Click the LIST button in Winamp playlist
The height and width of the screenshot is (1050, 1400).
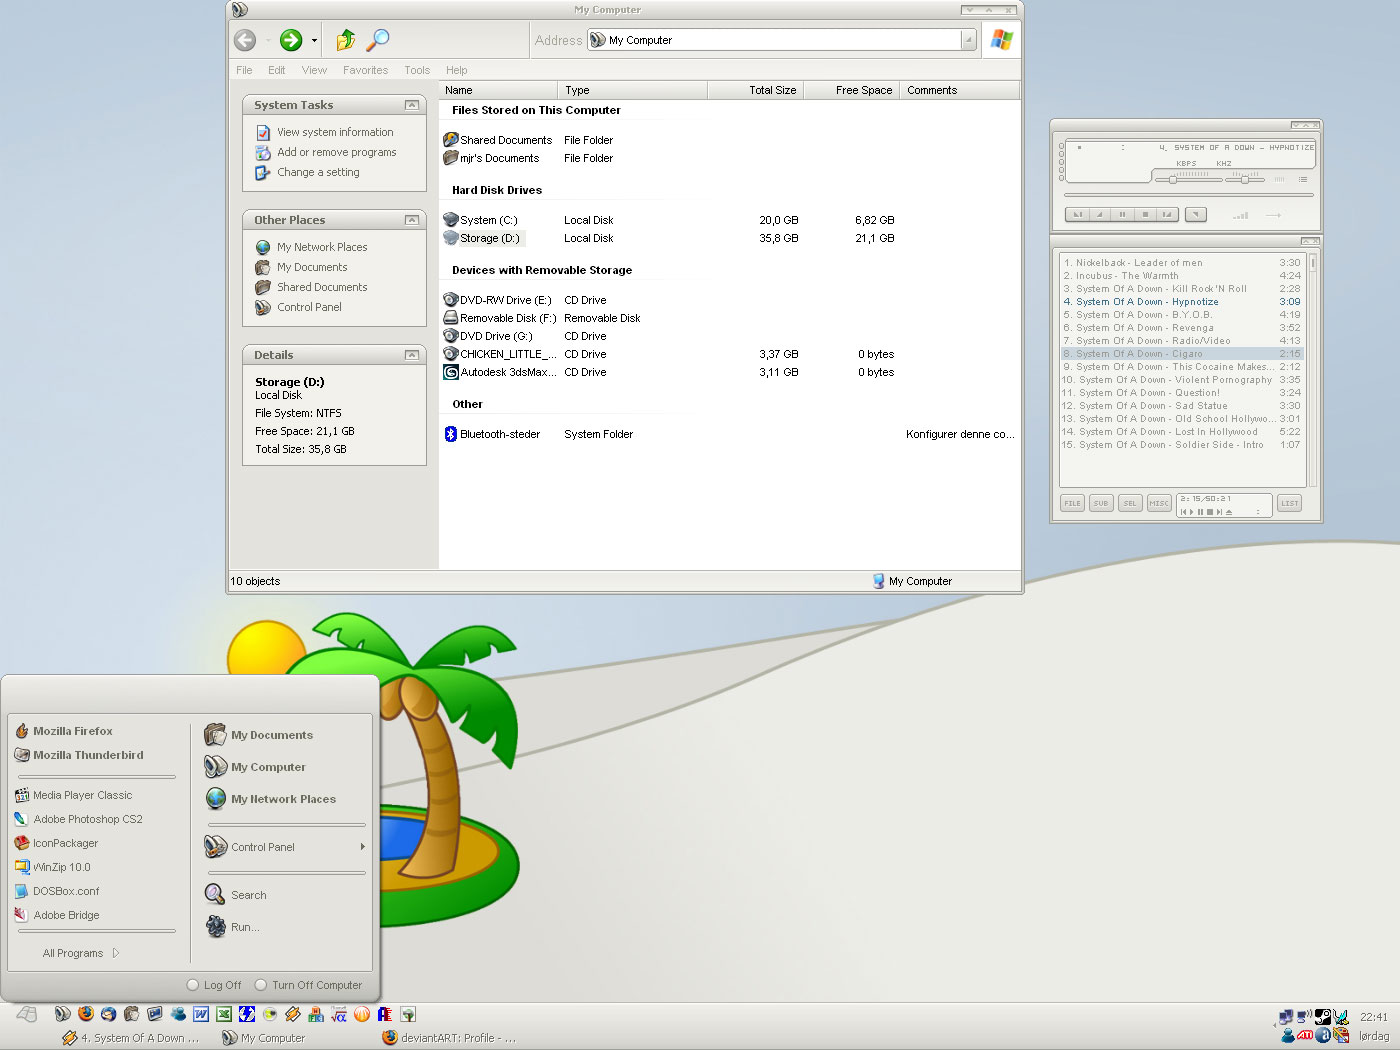pyautogui.click(x=1290, y=503)
